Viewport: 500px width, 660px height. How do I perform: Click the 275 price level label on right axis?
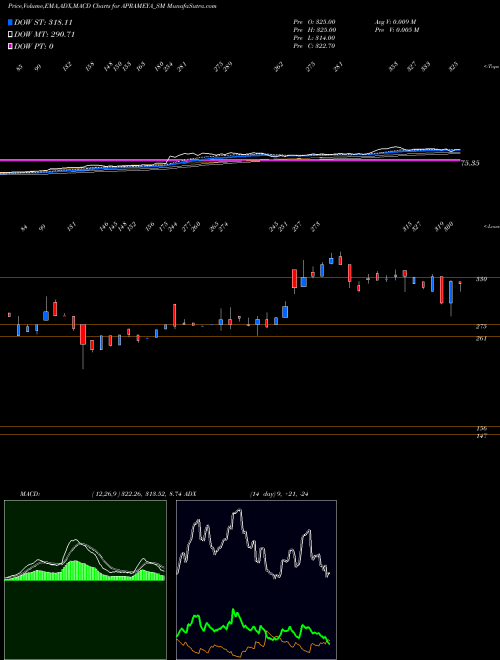pyautogui.click(x=481, y=326)
